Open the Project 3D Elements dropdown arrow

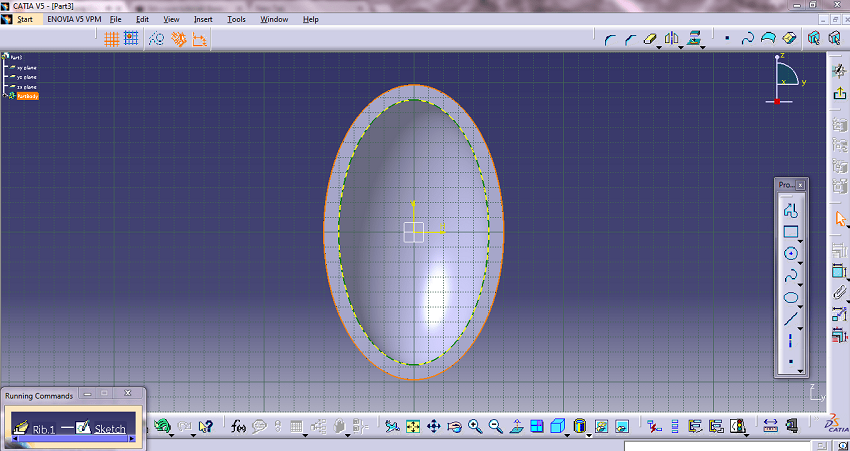pyautogui.click(x=703, y=48)
